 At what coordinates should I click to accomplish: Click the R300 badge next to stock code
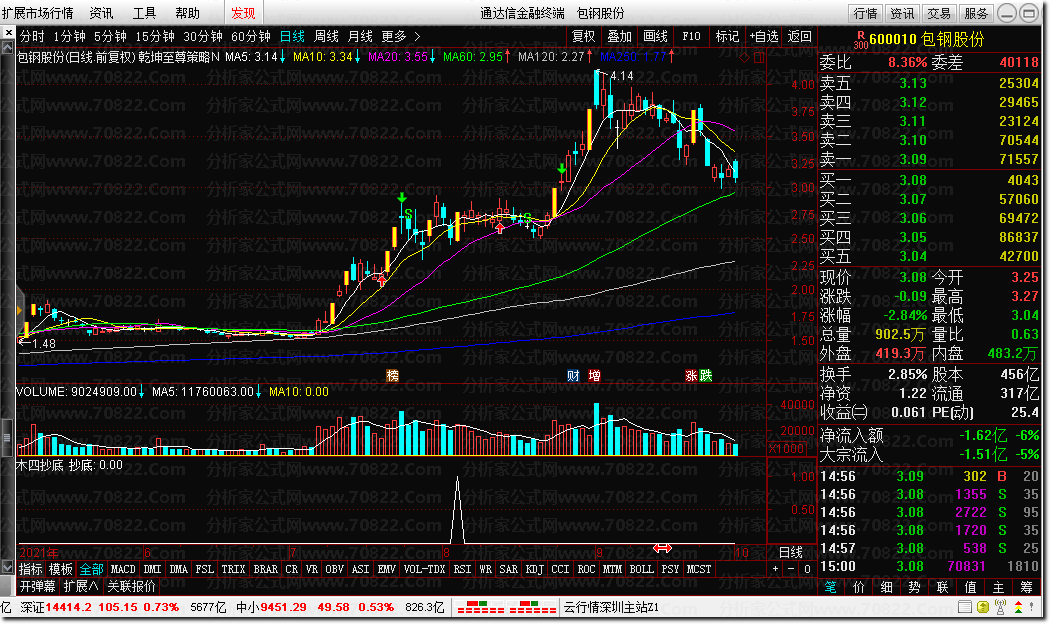tap(861, 40)
